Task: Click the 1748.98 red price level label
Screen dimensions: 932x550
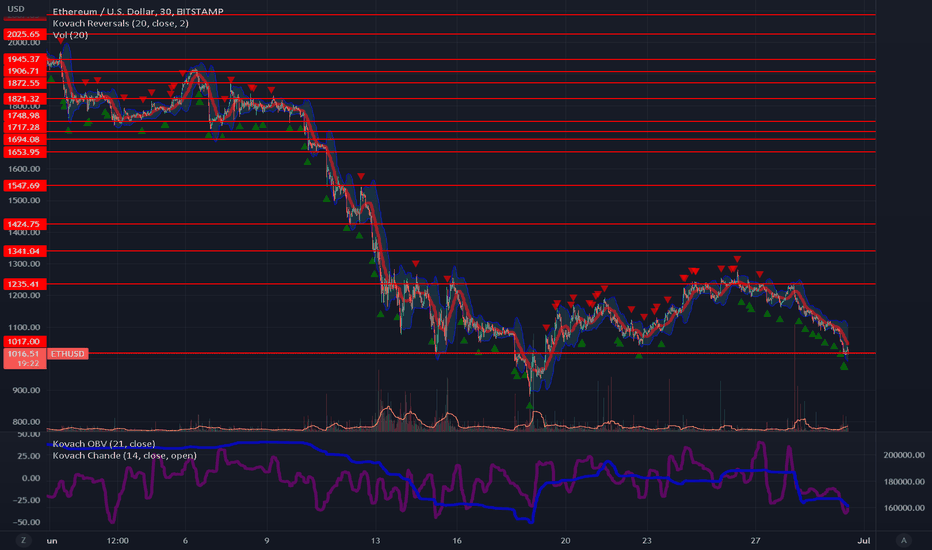Action: click(24, 115)
